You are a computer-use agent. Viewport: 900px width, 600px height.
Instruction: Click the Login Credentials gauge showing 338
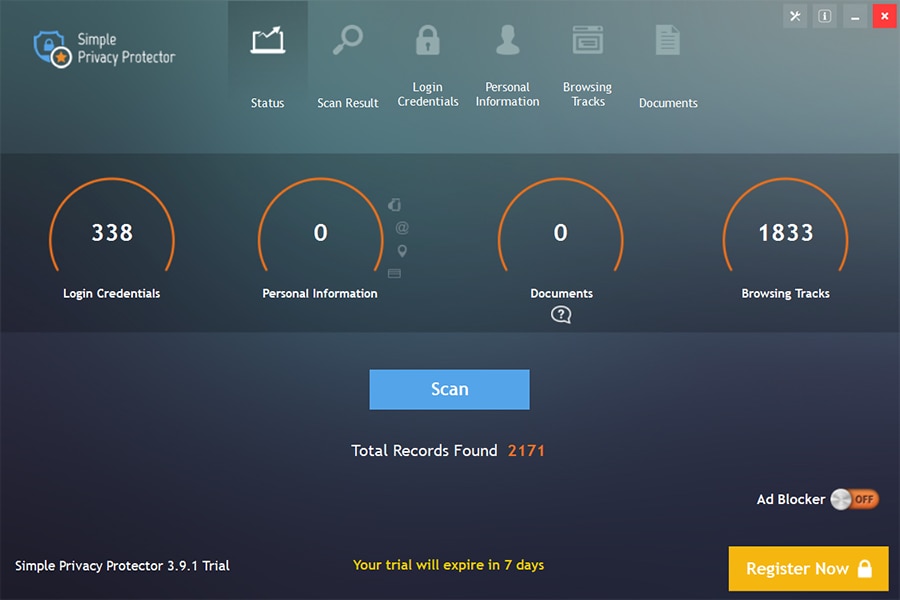[112, 225]
